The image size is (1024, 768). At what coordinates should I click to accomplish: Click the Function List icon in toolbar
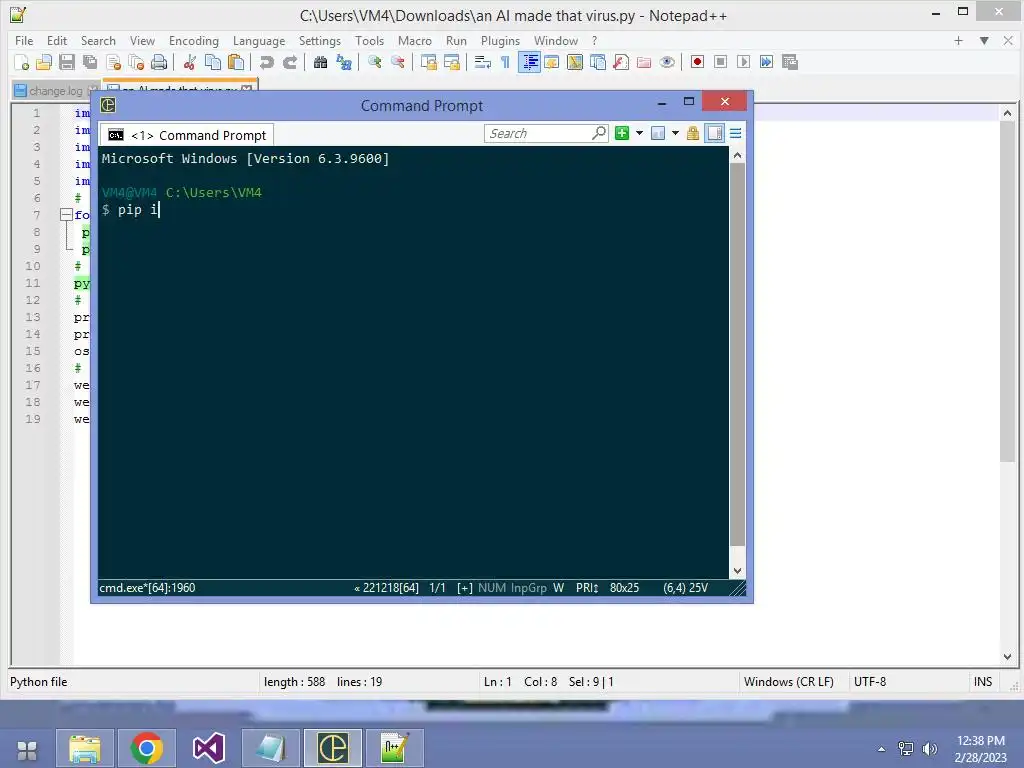pos(621,62)
